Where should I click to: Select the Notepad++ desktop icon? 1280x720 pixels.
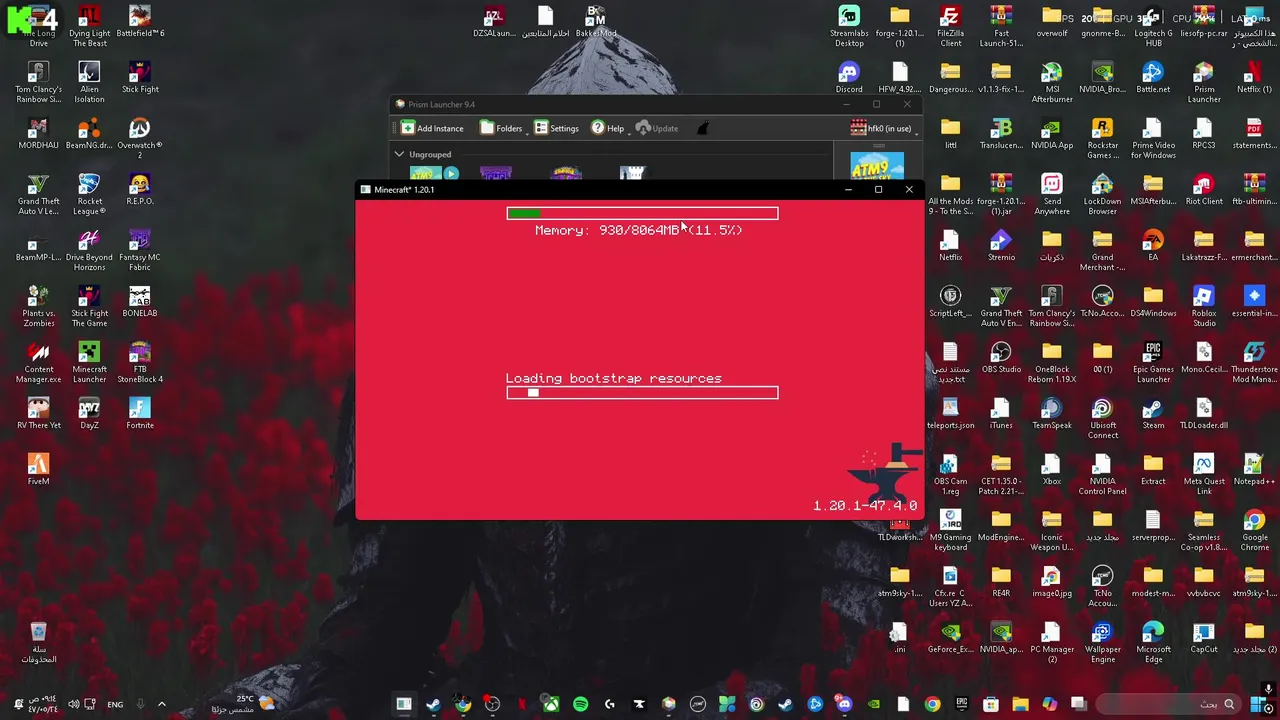1254,470
